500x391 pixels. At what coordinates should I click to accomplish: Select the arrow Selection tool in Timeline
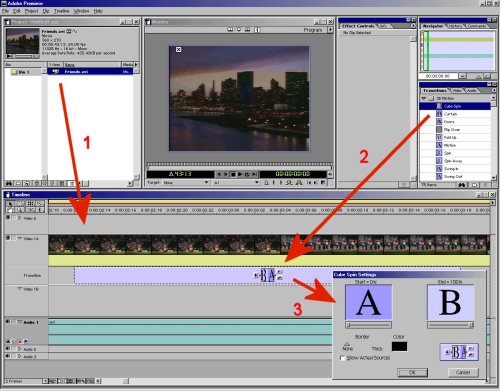point(10,203)
